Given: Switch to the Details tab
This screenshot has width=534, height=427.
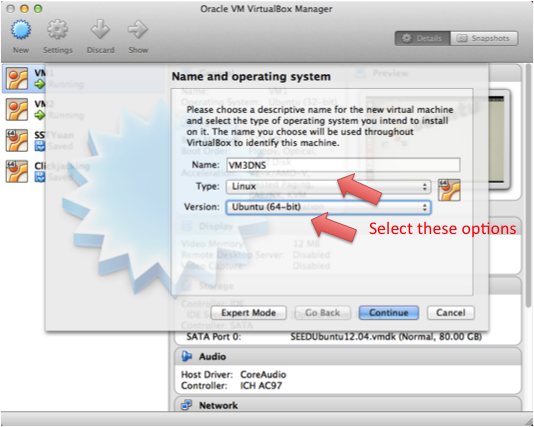Looking at the screenshot, I should tap(423, 38).
